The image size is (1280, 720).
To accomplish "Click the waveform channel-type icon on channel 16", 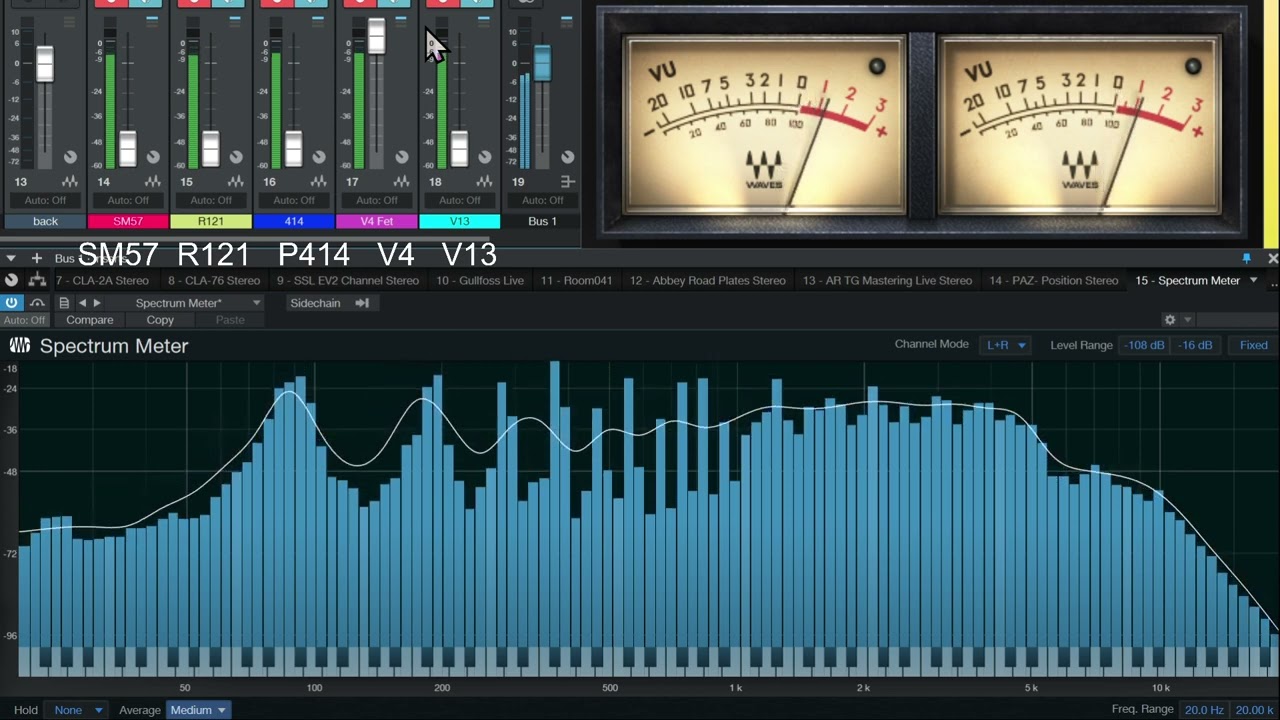I will (319, 182).
